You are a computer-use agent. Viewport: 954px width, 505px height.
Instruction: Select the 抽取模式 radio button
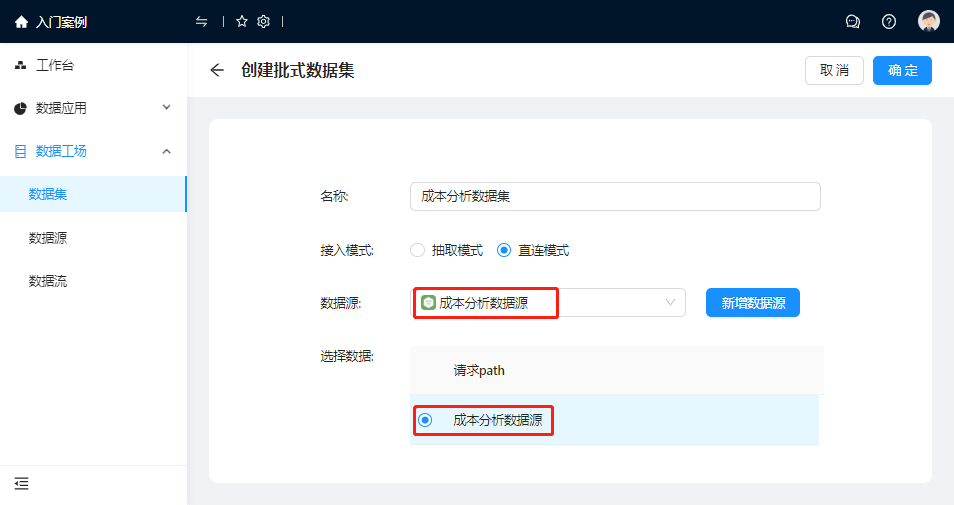[x=418, y=250]
